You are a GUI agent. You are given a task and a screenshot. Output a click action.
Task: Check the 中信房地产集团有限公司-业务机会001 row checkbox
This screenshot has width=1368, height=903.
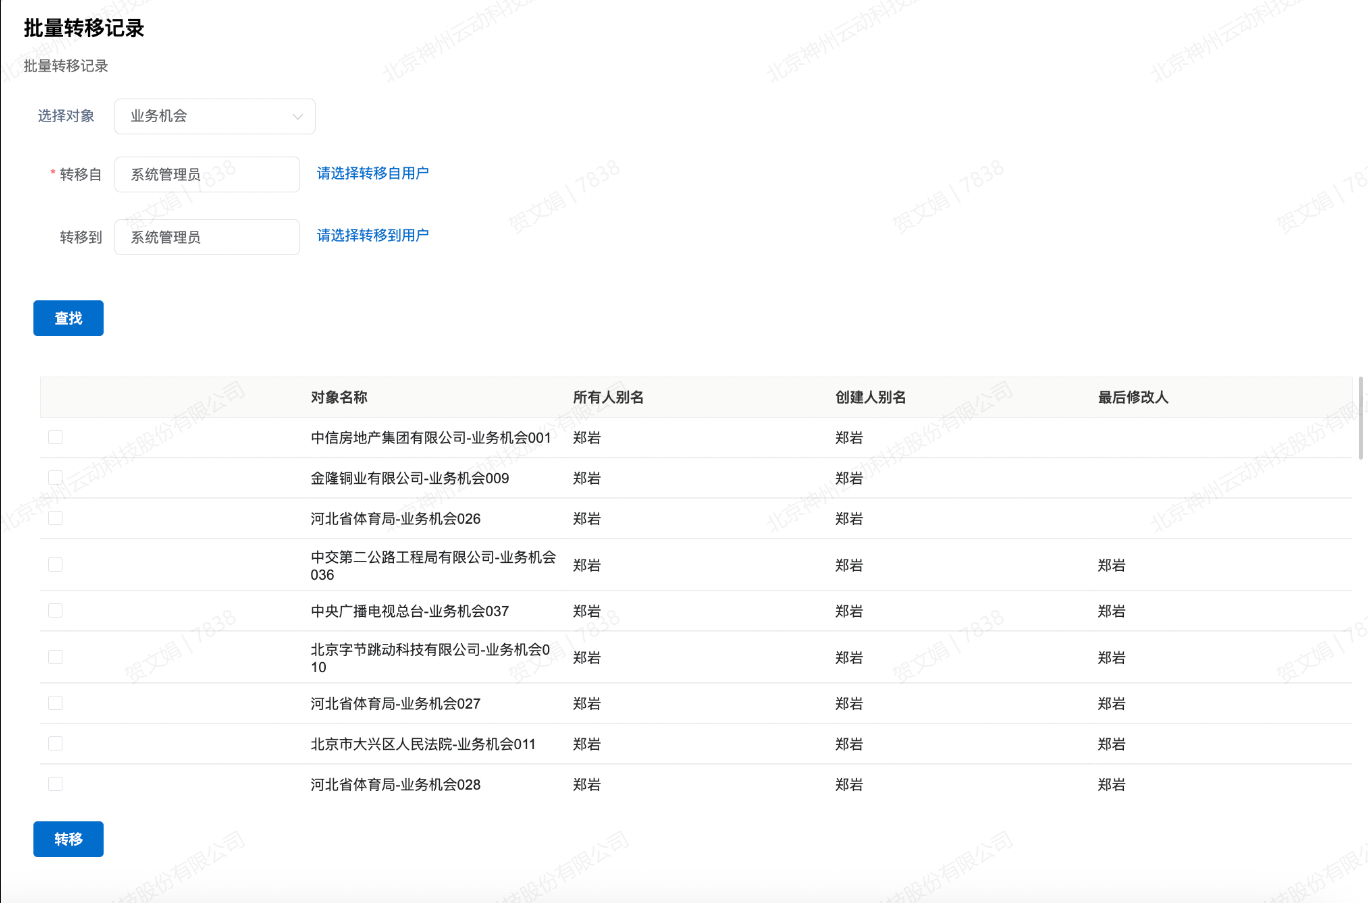[55, 437]
